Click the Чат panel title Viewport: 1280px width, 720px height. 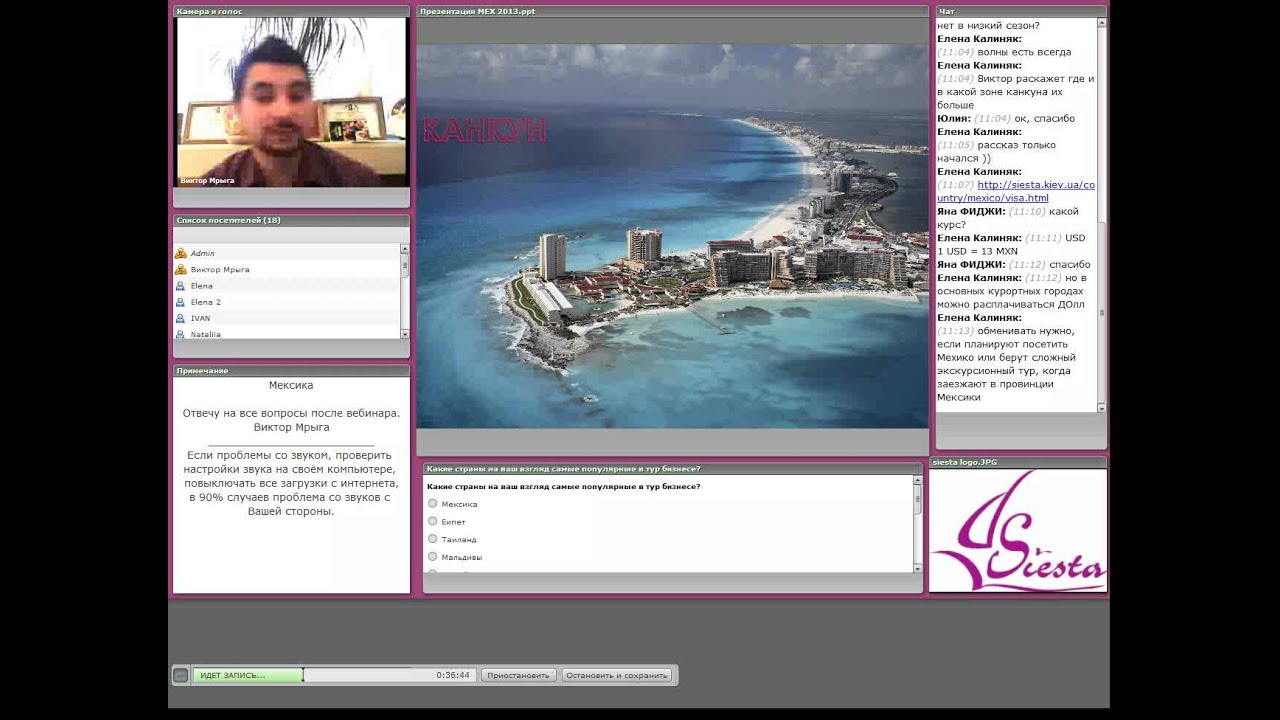pos(947,11)
